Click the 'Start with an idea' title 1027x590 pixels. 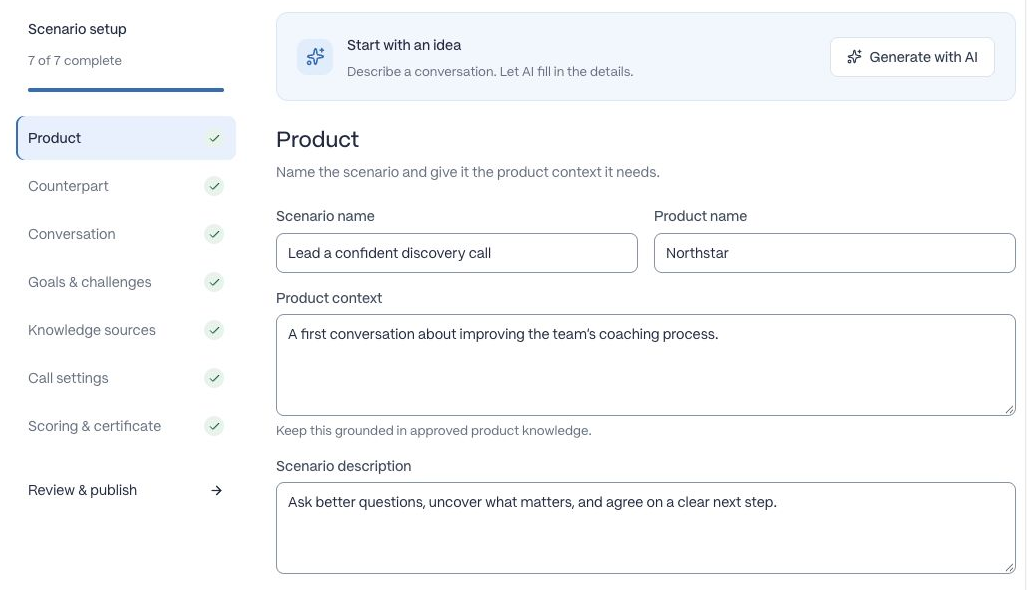click(x=404, y=45)
